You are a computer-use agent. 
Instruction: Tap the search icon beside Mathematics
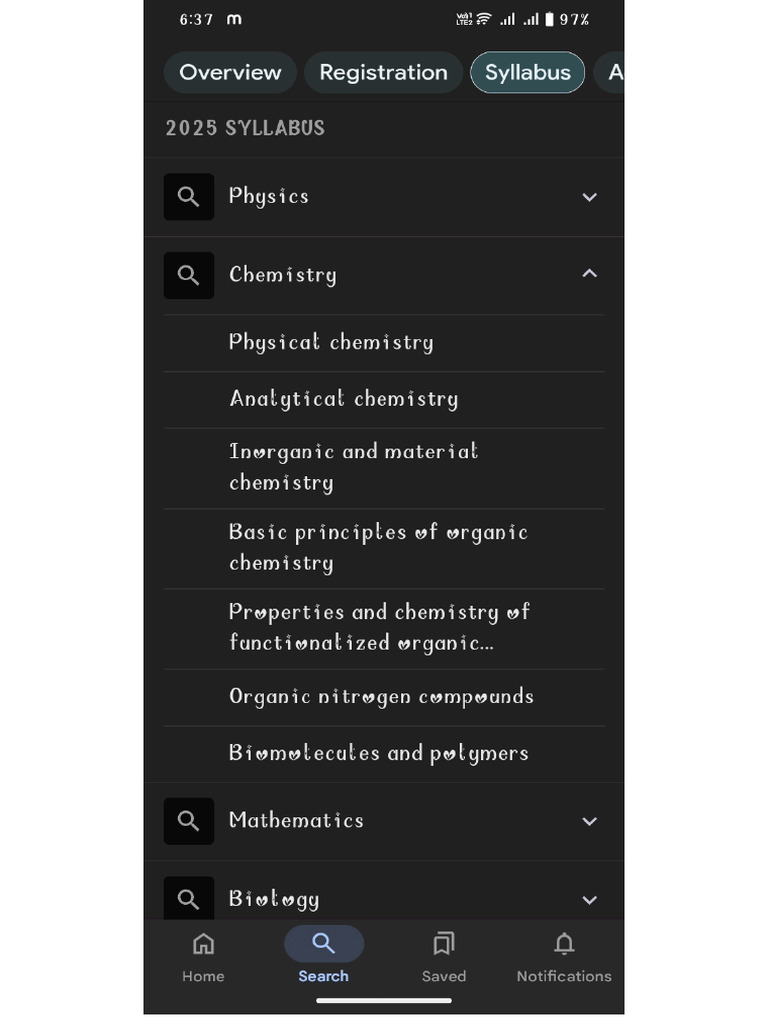click(x=189, y=821)
